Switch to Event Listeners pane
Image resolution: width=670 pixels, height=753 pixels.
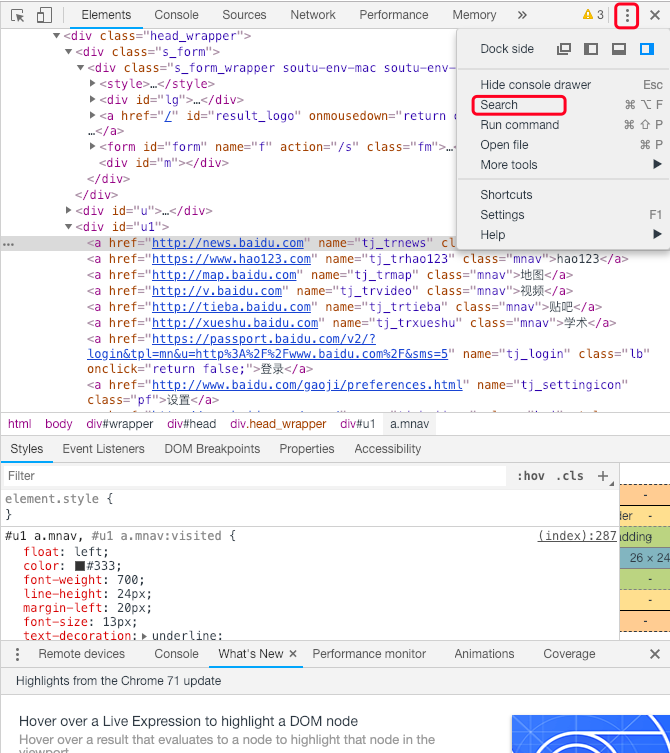click(x=103, y=449)
